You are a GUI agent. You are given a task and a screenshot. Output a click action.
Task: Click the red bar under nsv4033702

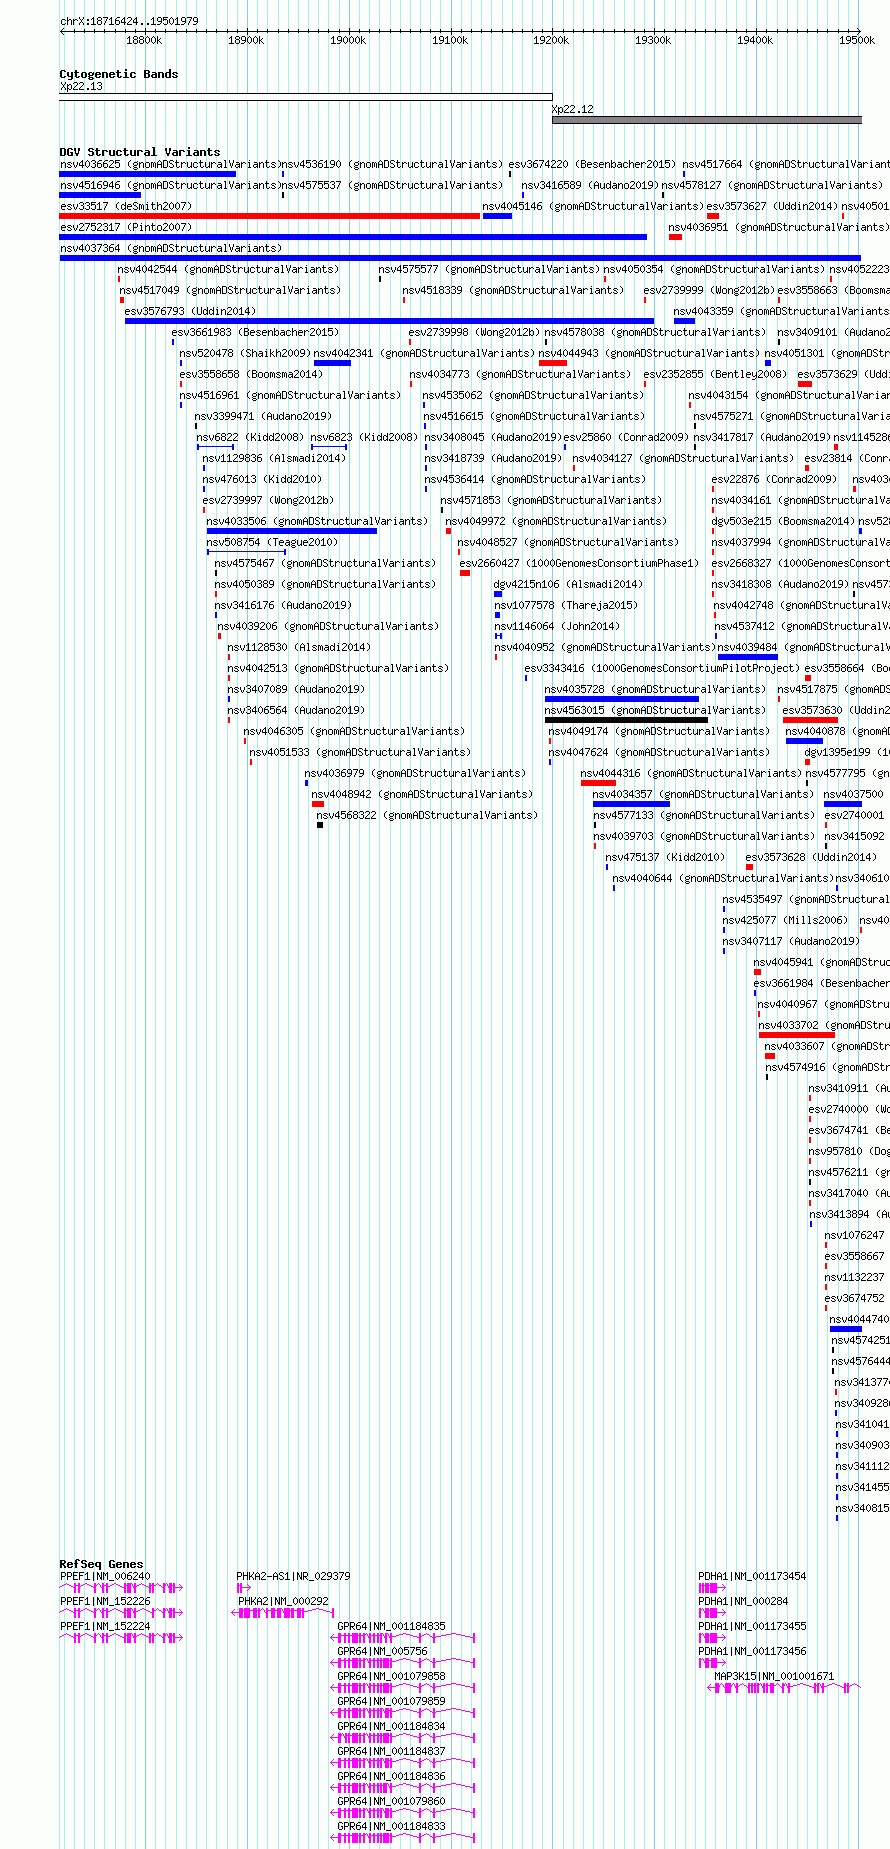(x=797, y=1035)
